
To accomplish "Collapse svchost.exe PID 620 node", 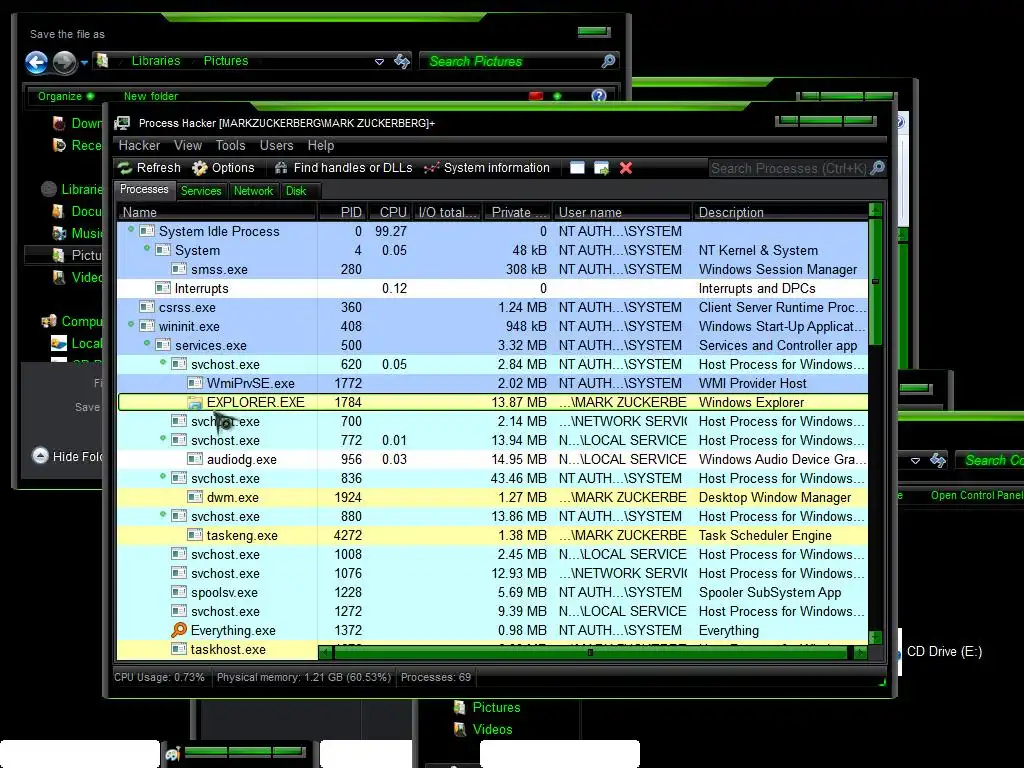I will tap(163, 362).
